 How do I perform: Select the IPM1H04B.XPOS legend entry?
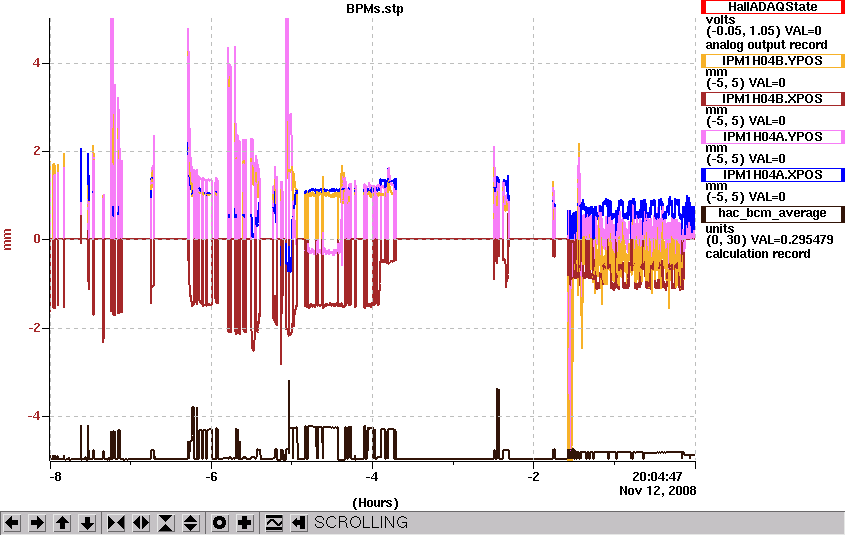[772, 99]
